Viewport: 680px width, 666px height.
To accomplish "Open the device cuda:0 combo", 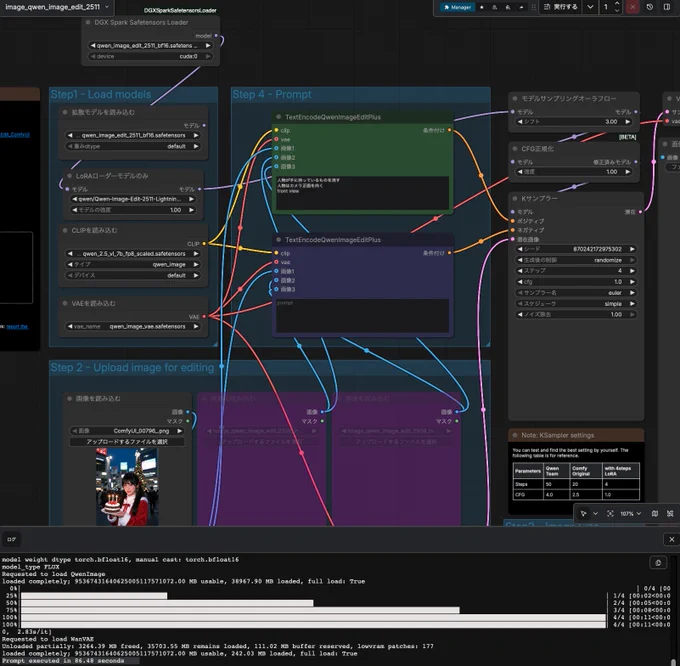I will (150, 56).
